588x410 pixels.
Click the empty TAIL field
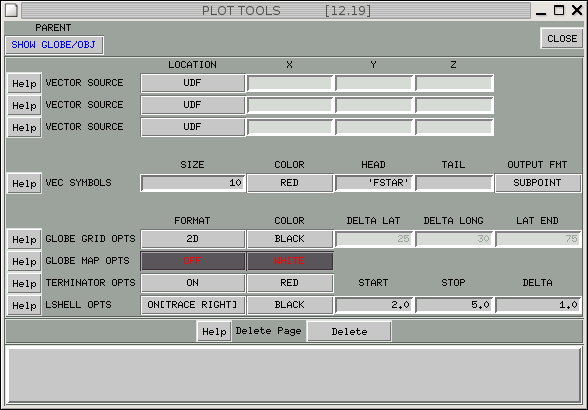(454, 183)
